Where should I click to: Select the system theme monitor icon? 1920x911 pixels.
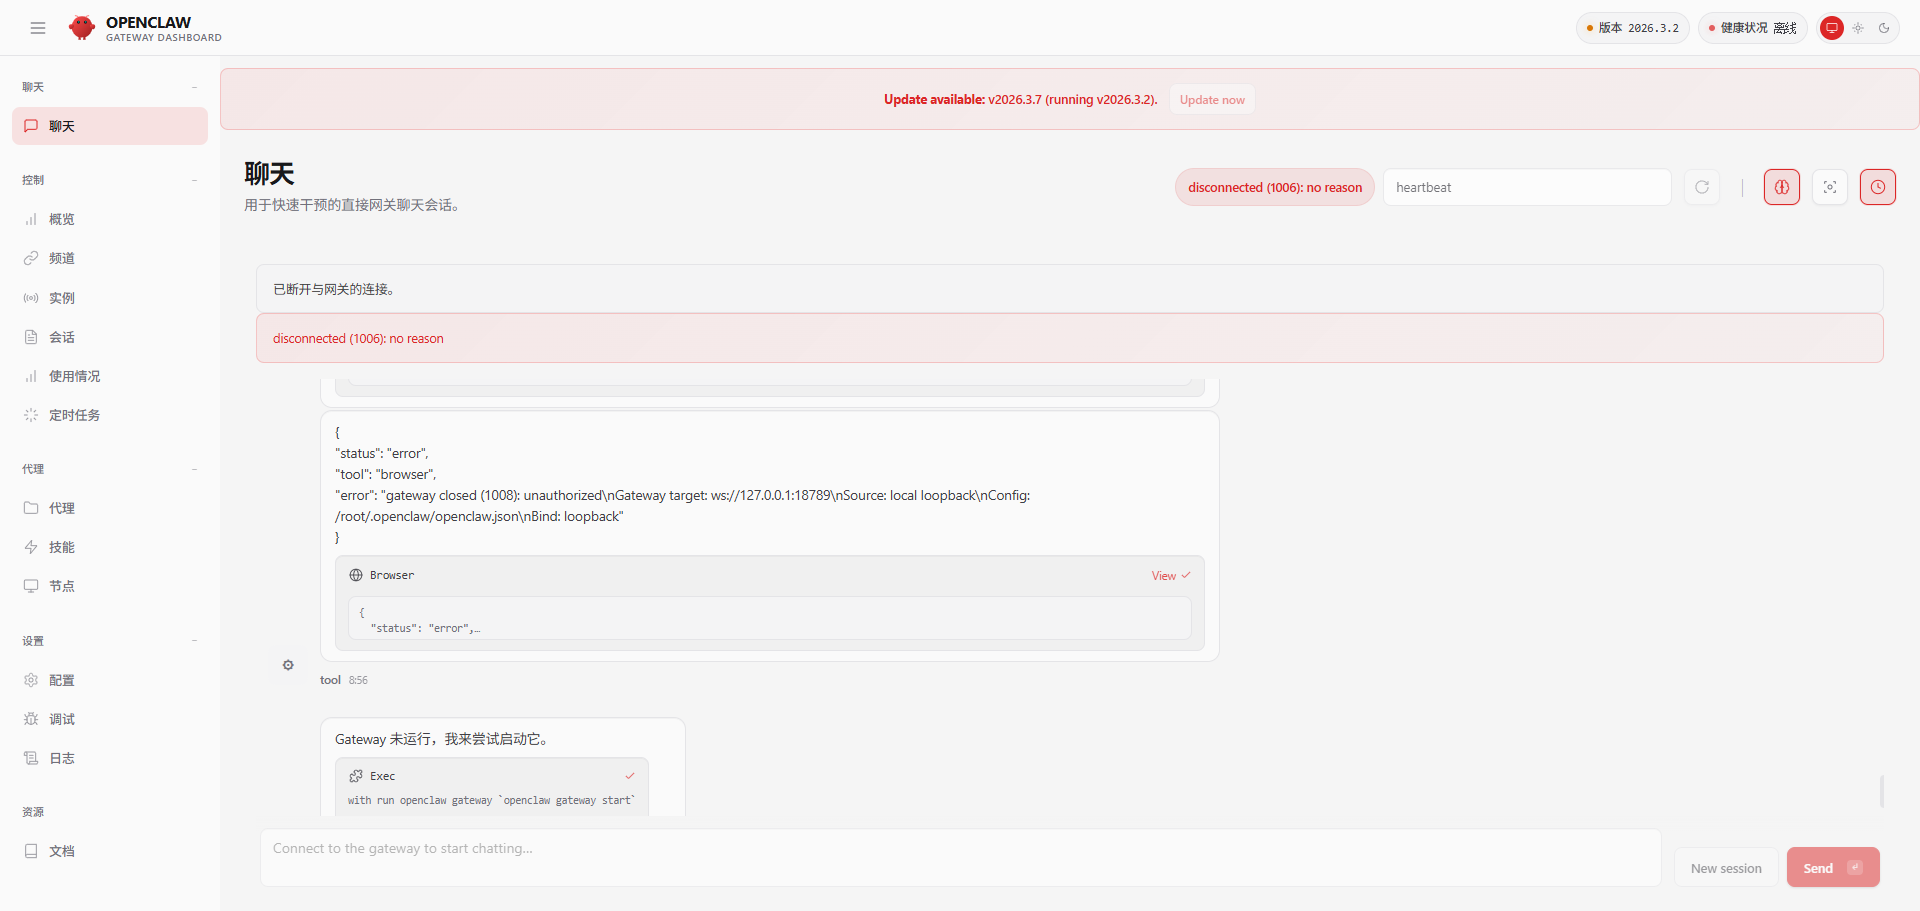[1831, 28]
